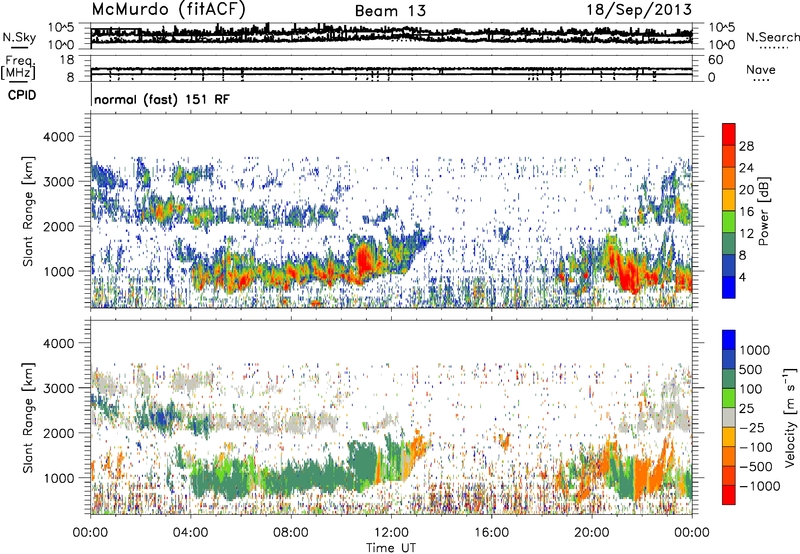Click the 1000 tick on Velocity colorbar
Viewport: 800px width, 554px height.
754,350
